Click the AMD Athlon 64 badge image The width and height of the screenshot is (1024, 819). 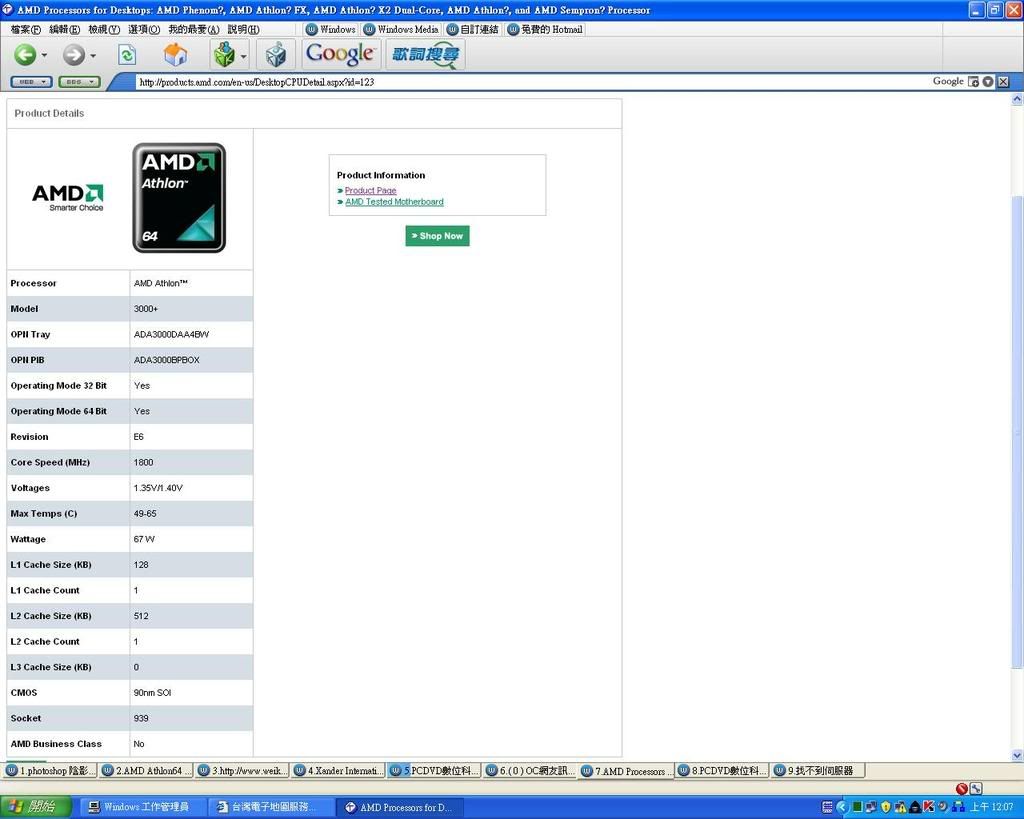coord(179,198)
